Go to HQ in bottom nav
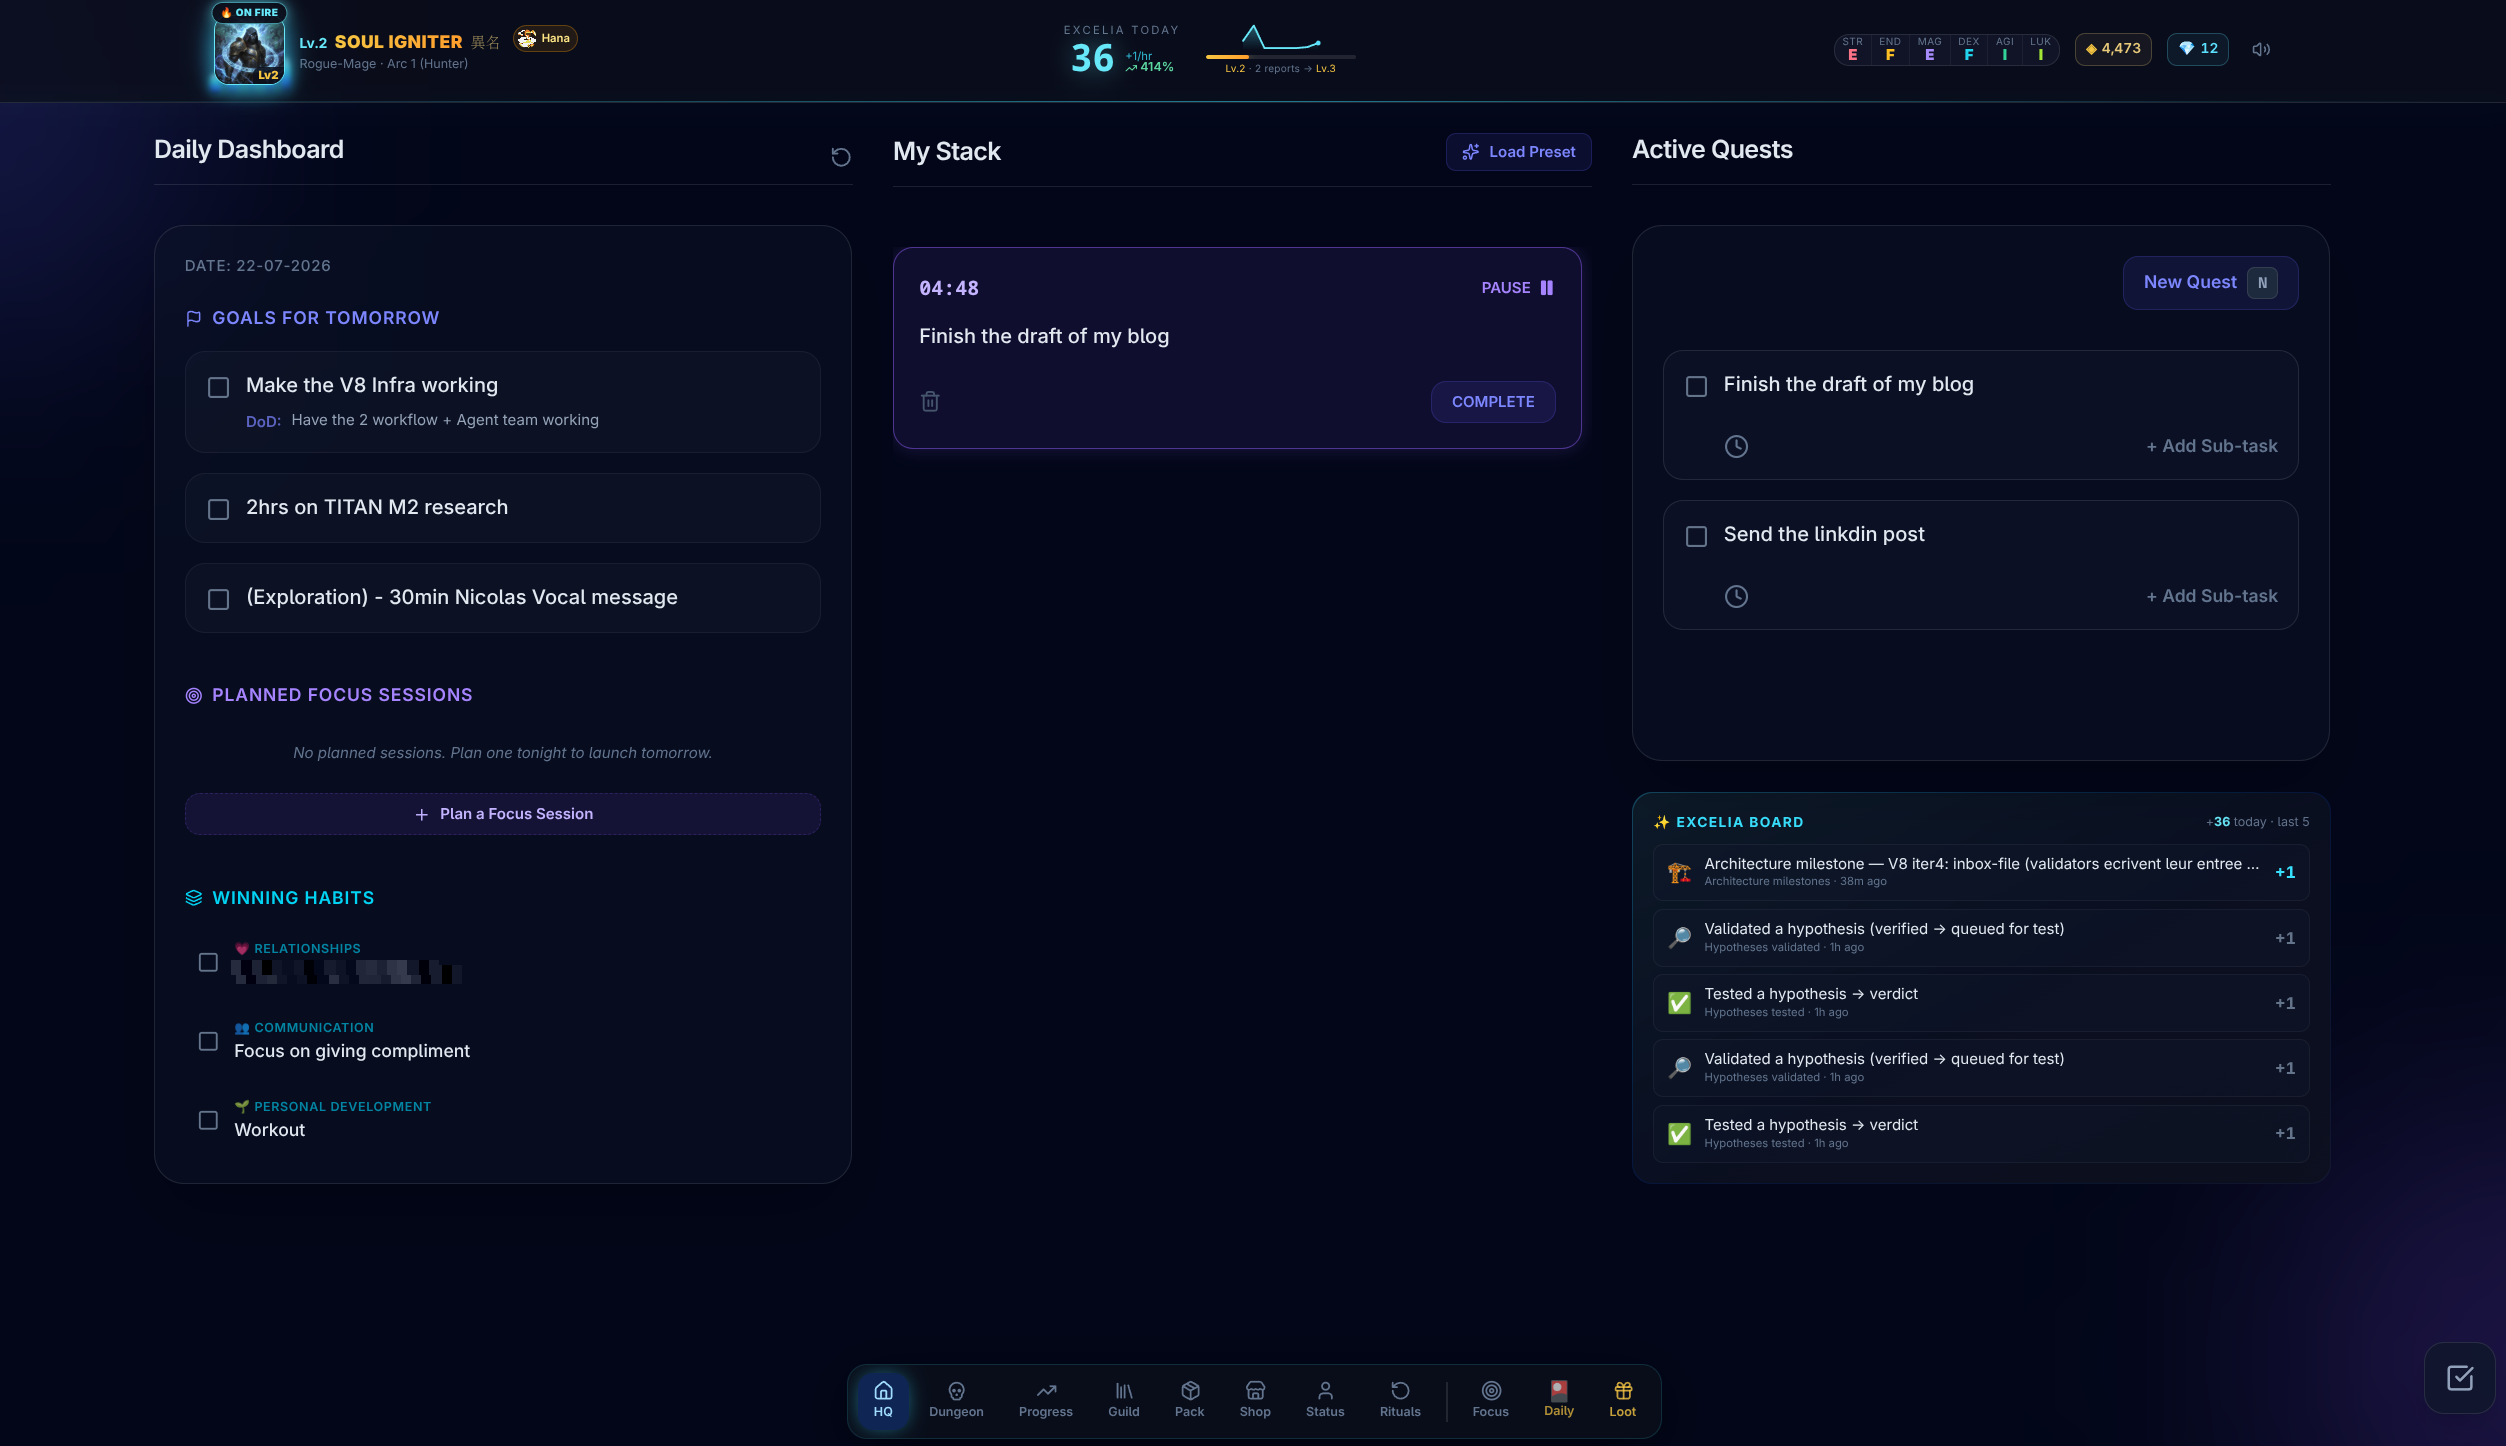 point(883,1399)
